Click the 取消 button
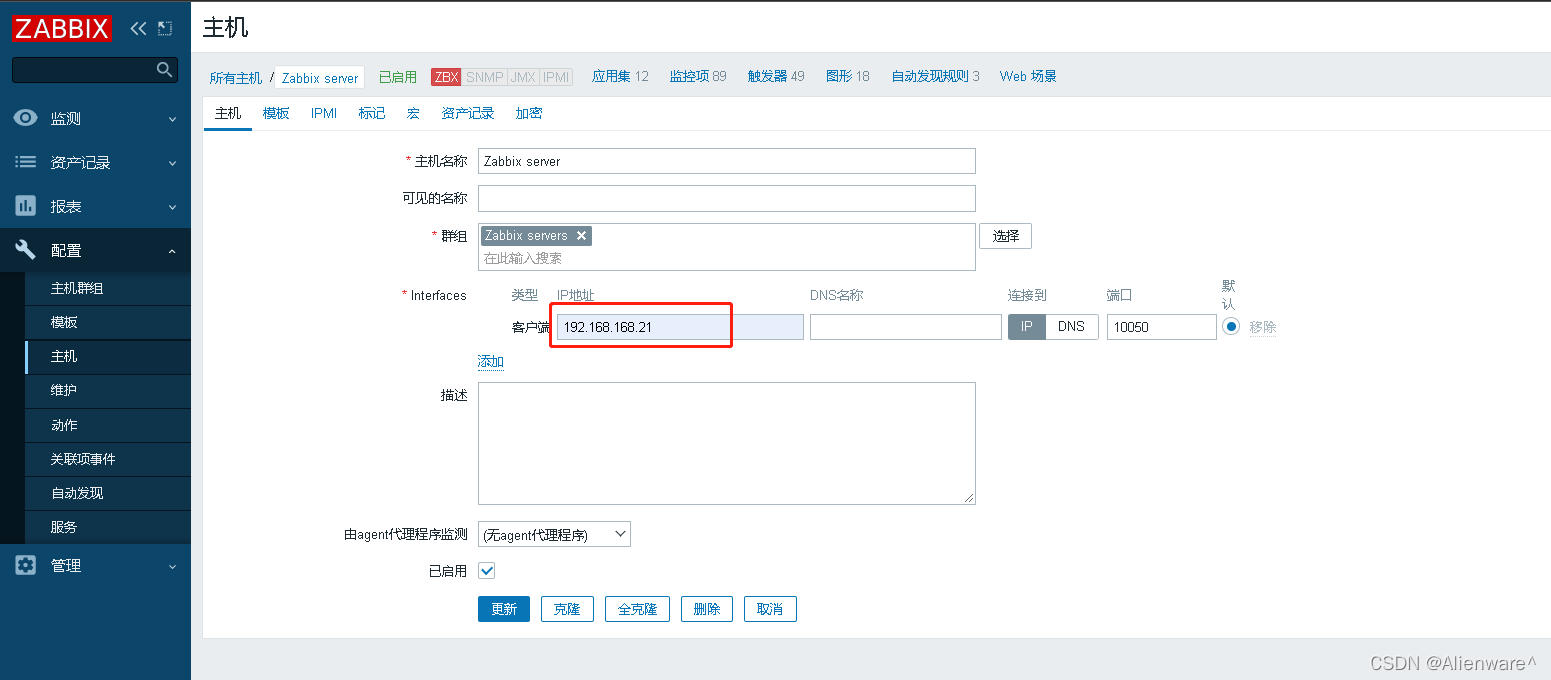Image resolution: width=1551 pixels, height=680 pixels. point(770,609)
